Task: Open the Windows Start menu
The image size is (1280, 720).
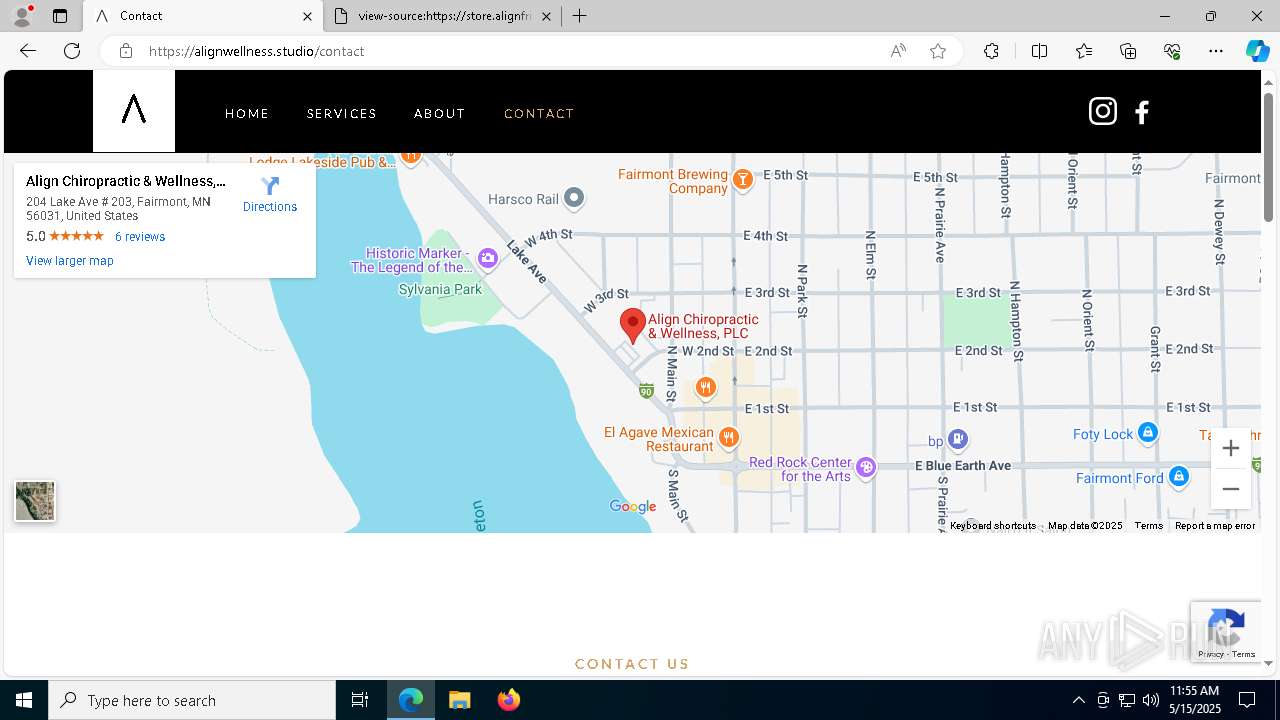Action: coord(24,700)
